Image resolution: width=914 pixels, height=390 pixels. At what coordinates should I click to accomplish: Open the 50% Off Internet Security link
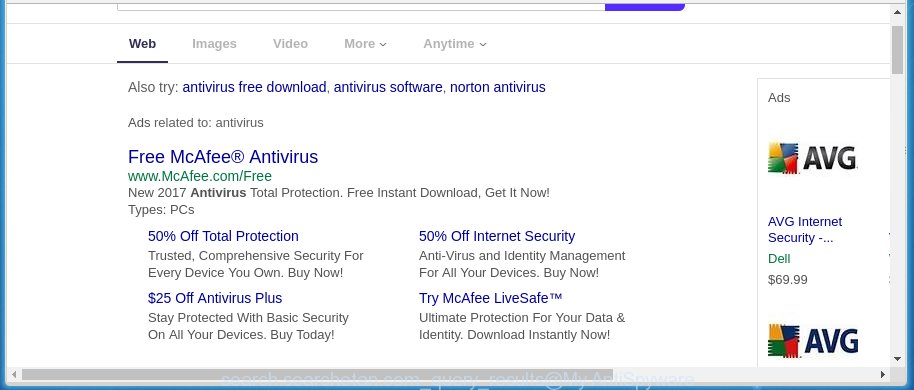[x=497, y=236]
